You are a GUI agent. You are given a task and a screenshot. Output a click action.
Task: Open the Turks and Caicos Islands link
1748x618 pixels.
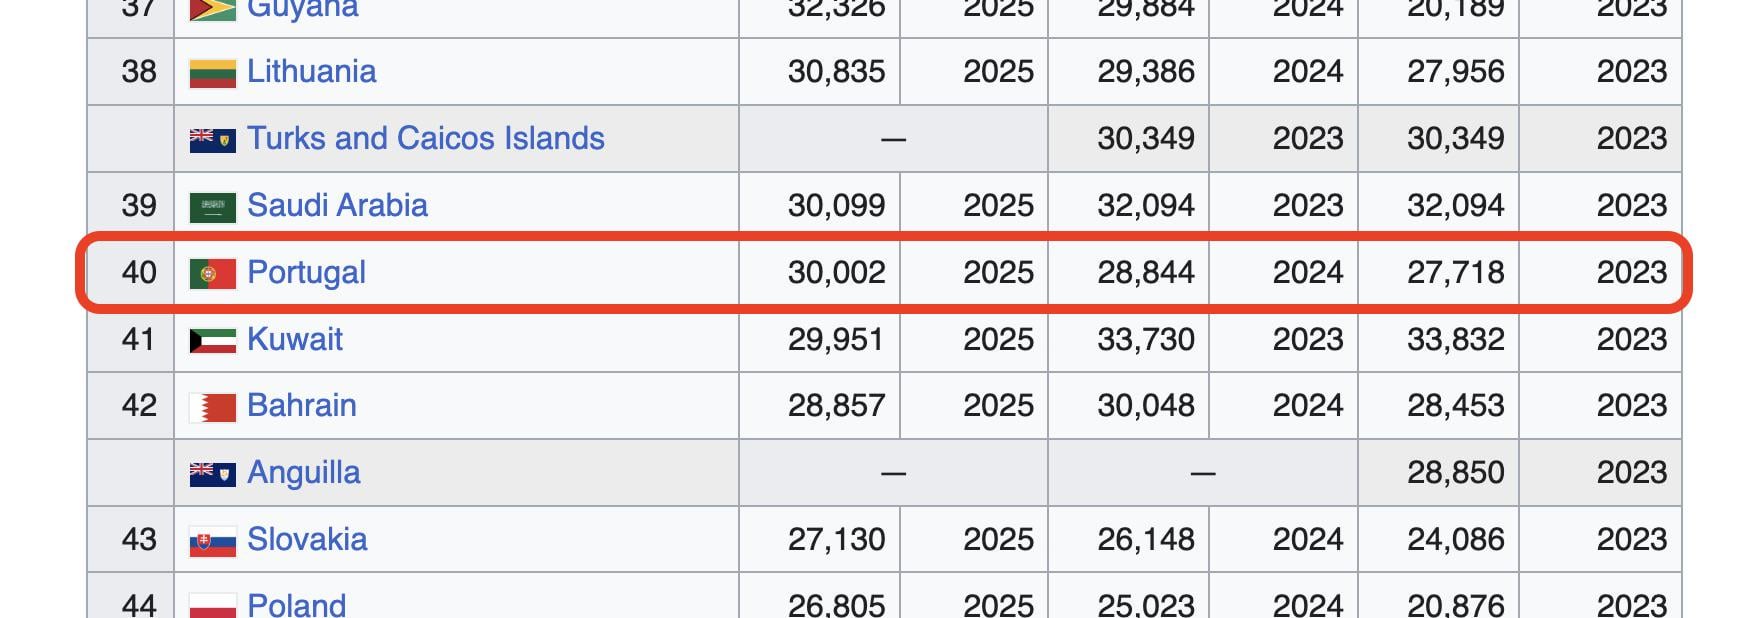click(x=425, y=138)
